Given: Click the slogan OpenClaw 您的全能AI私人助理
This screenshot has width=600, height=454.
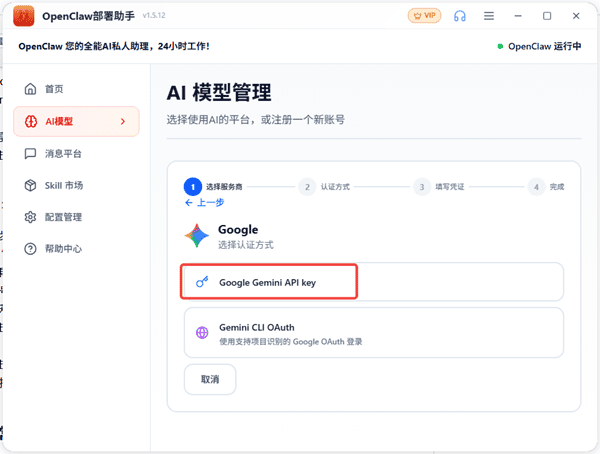Looking at the screenshot, I should [x=114, y=46].
